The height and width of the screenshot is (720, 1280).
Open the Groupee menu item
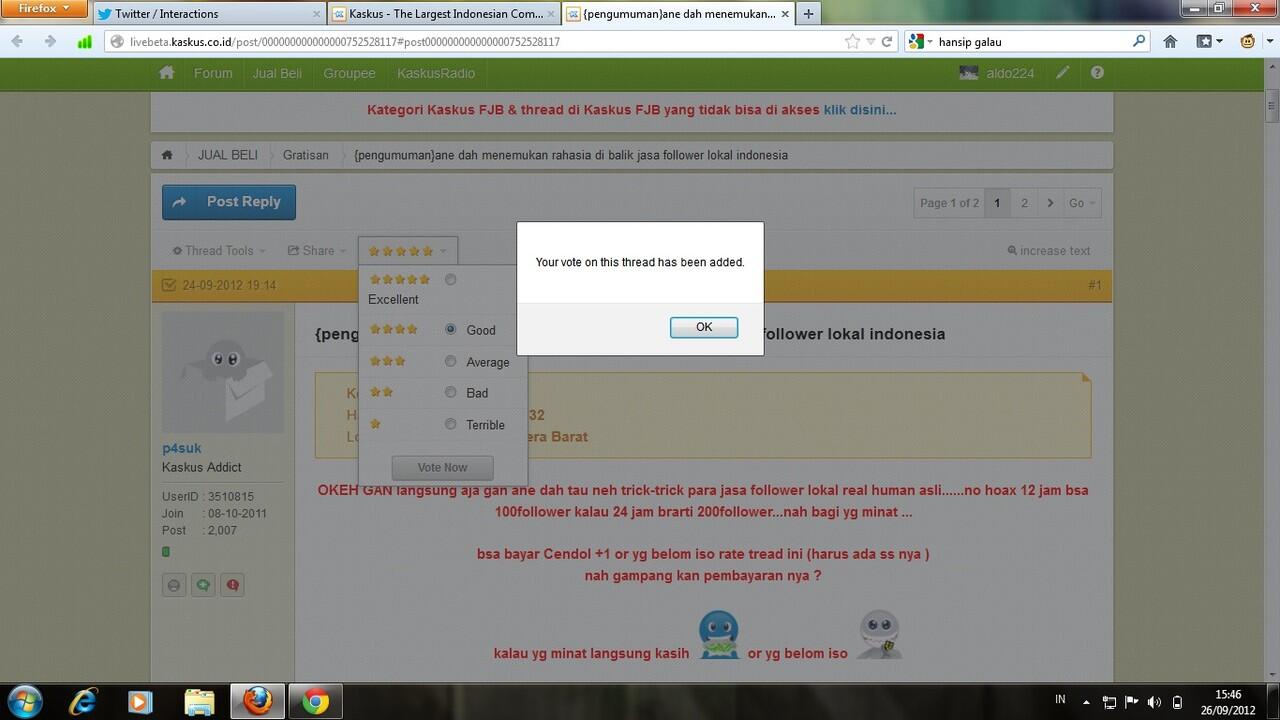tap(349, 73)
